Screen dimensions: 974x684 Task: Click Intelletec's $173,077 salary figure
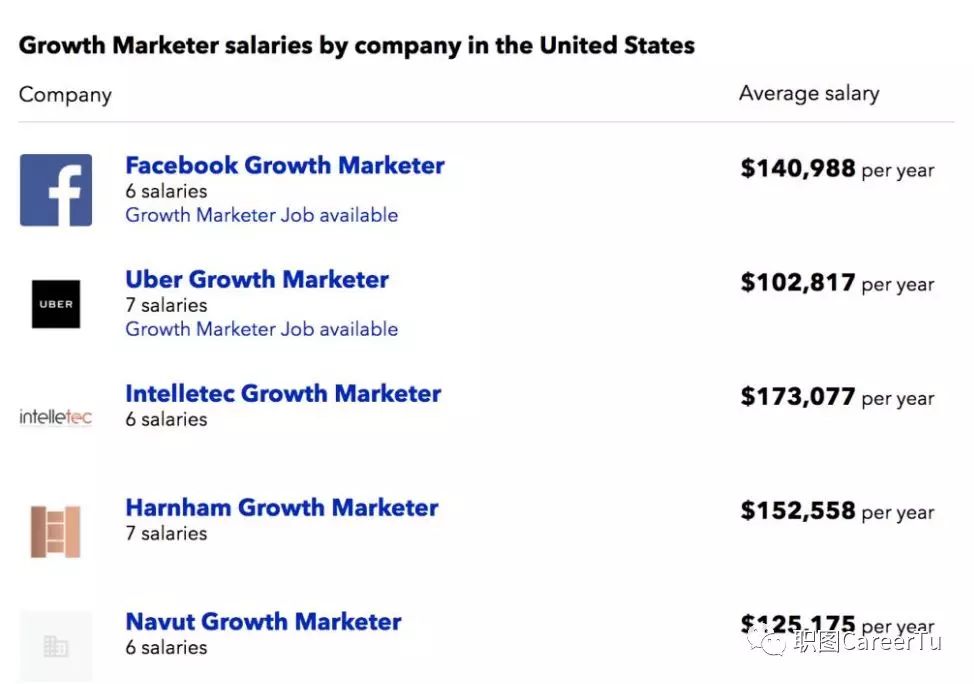(798, 397)
